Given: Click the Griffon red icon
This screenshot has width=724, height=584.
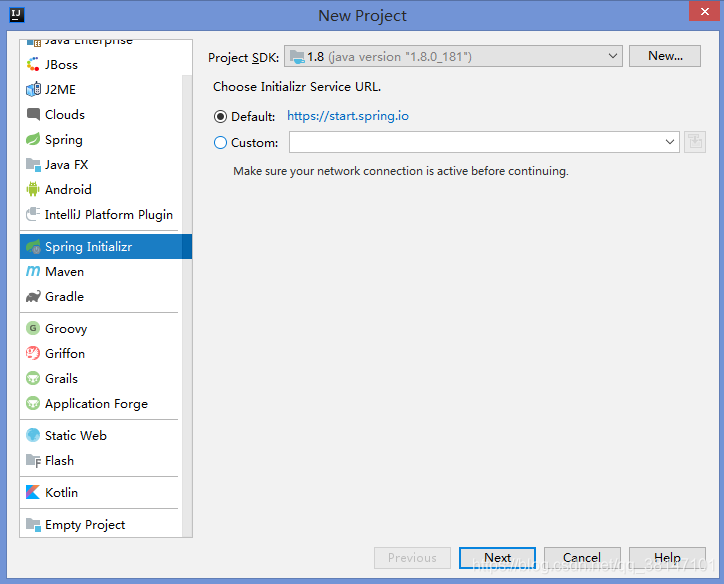Looking at the screenshot, I should [33, 353].
